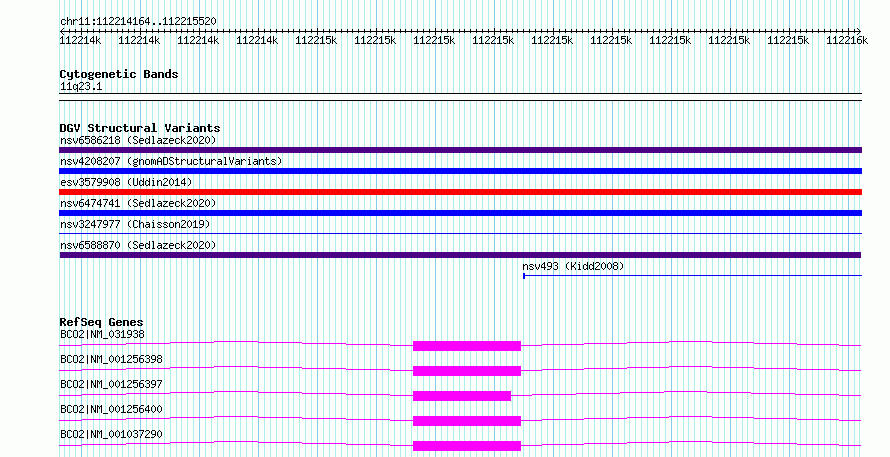This screenshot has width=890, height=457.
Task: Click purple bar under nsv6586218
Action: [x=460, y=150]
